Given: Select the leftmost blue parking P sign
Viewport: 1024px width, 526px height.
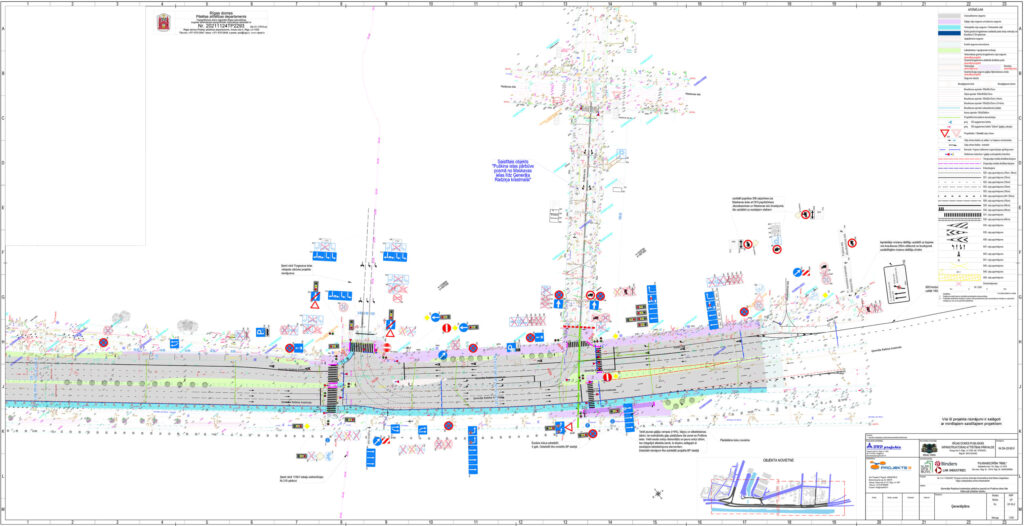Looking at the screenshot, I should pos(260,332).
